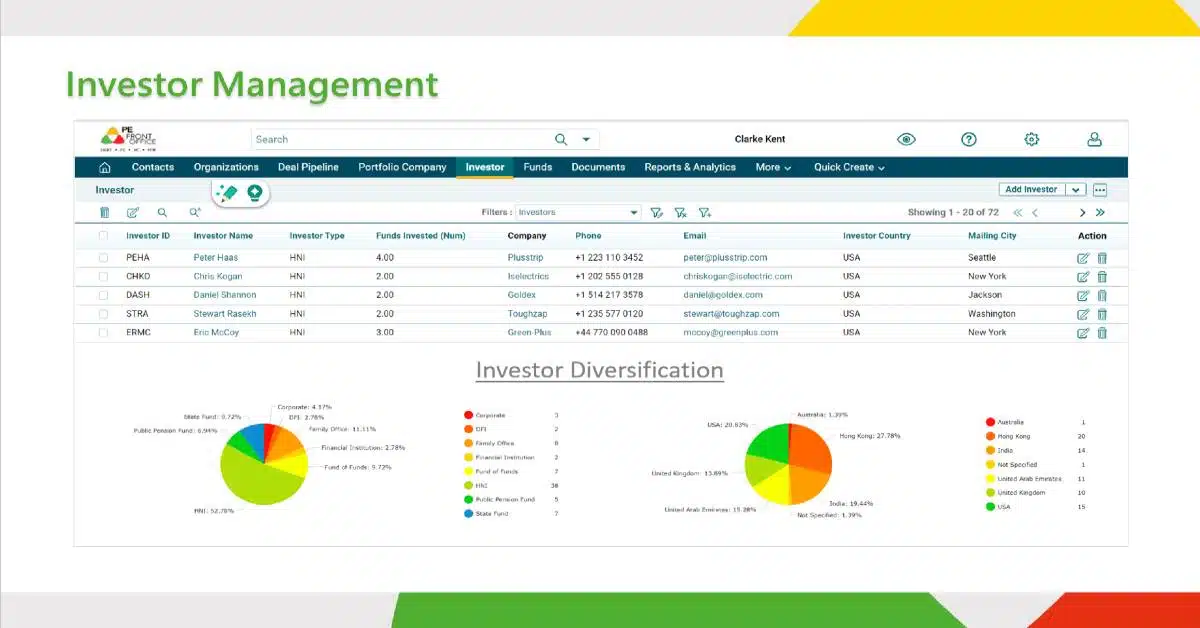Toggle the select-all checkbox in the table header
This screenshot has height=628, width=1200.
pos(103,236)
